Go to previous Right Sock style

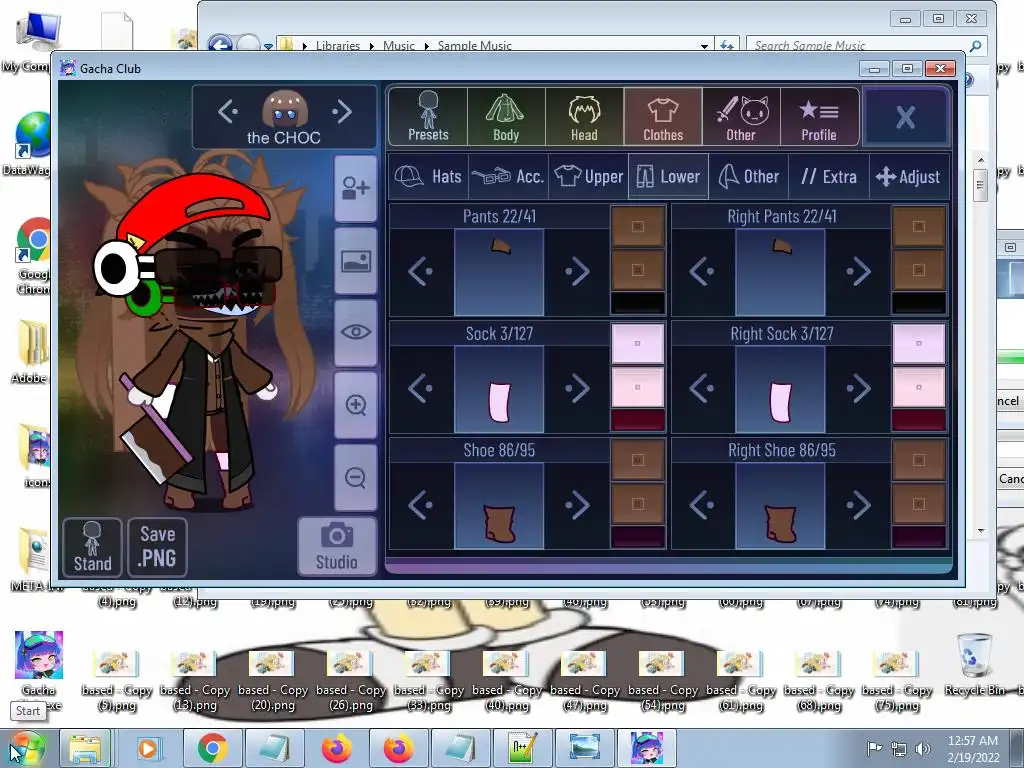(702, 389)
